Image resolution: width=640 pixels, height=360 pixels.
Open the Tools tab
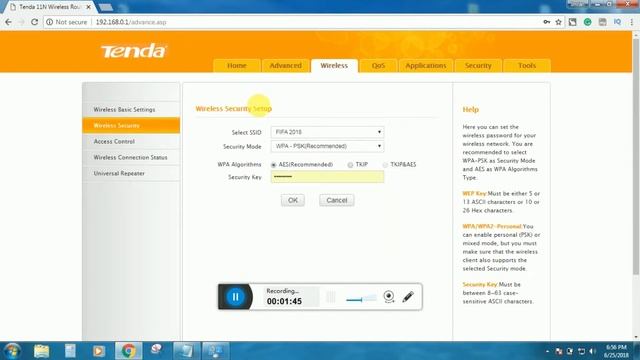coord(527,65)
